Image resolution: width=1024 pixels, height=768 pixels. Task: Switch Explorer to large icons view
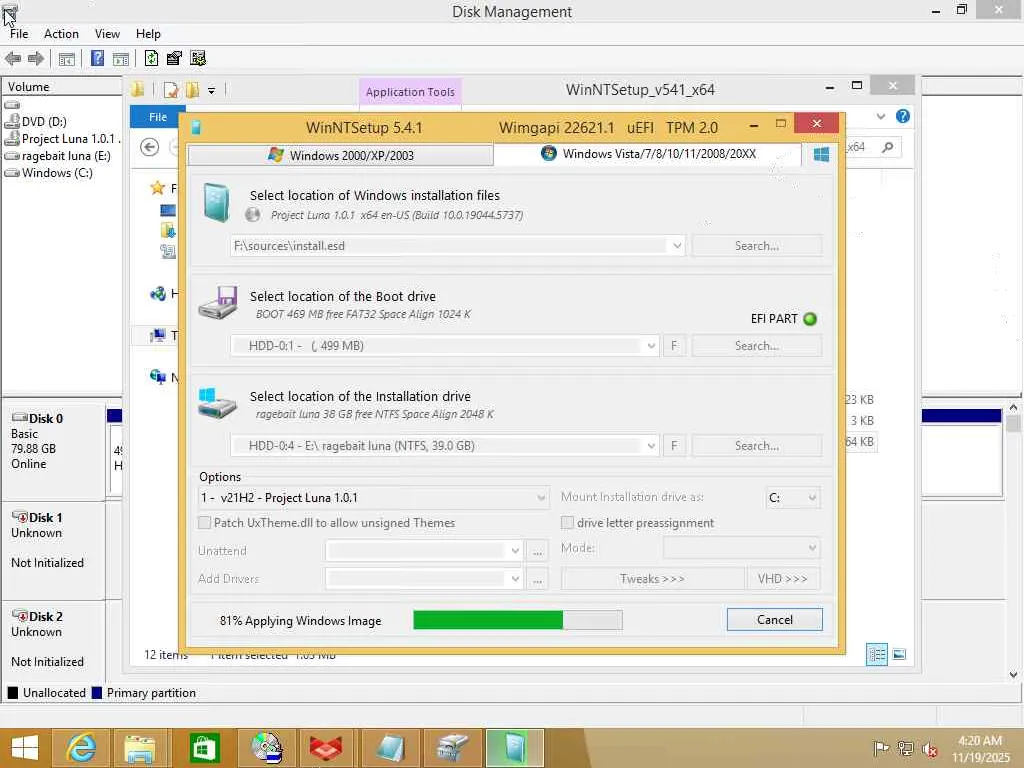(899, 654)
